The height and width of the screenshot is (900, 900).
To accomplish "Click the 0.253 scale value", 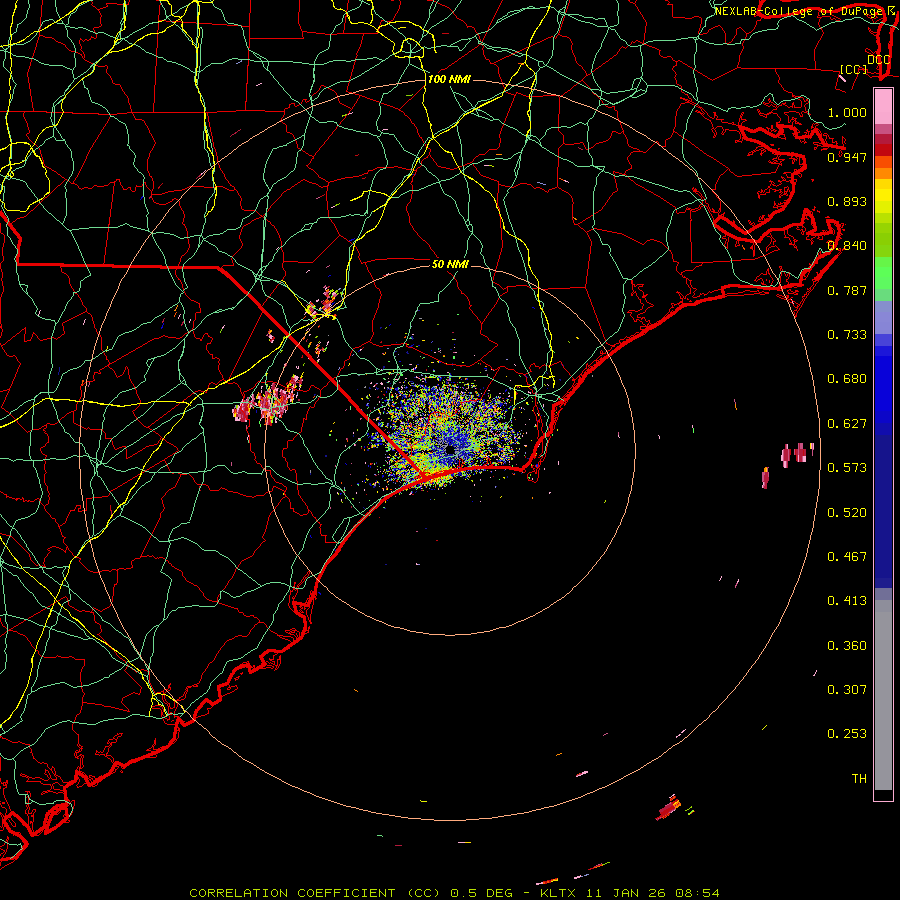I will click(x=847, y=734).
